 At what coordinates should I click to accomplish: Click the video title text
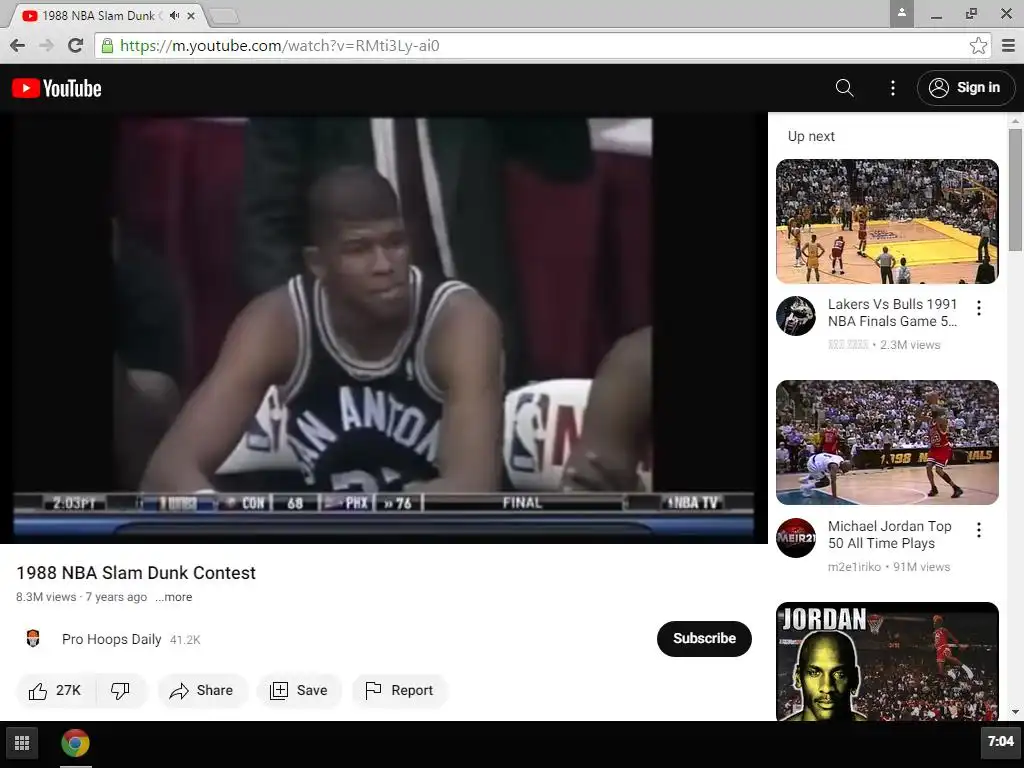tap(136, 573)
